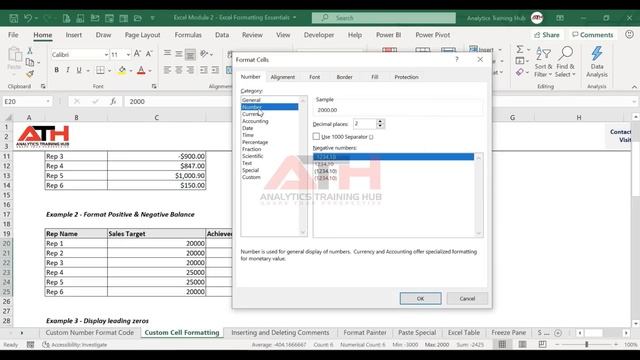Open Sort & Filter

pyautogui.click(x=543, y=62)
